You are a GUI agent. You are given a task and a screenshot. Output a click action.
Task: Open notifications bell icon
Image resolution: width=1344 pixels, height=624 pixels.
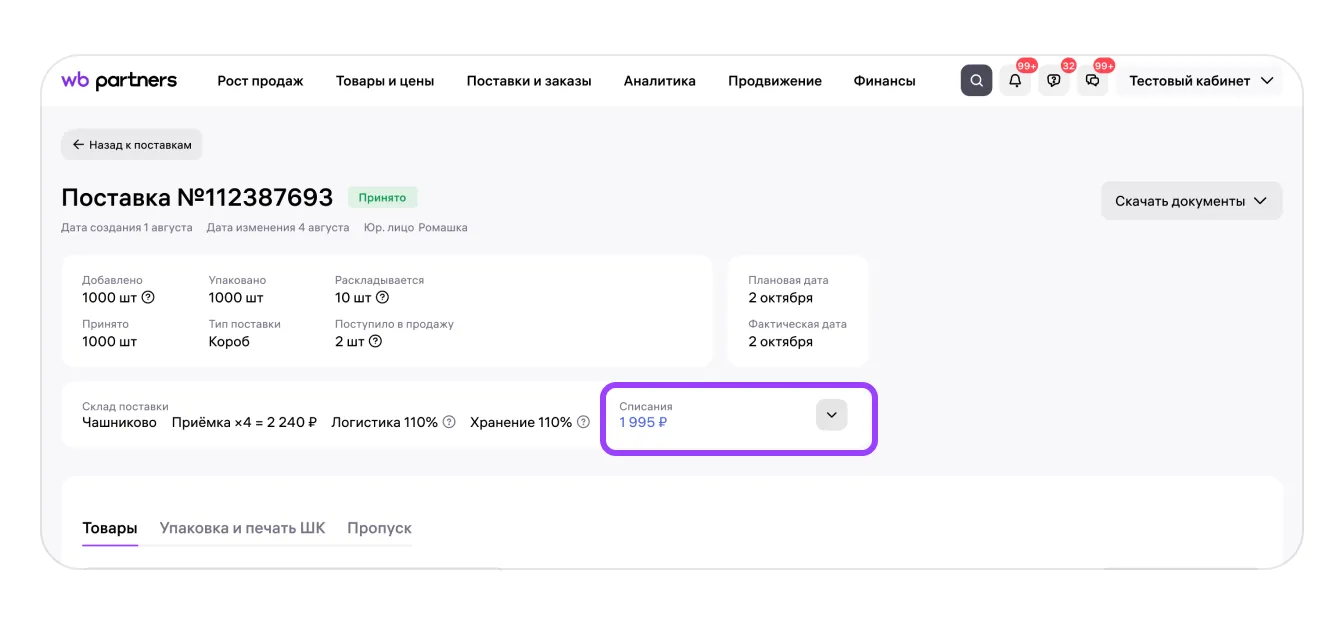(x=1015, y=80)
